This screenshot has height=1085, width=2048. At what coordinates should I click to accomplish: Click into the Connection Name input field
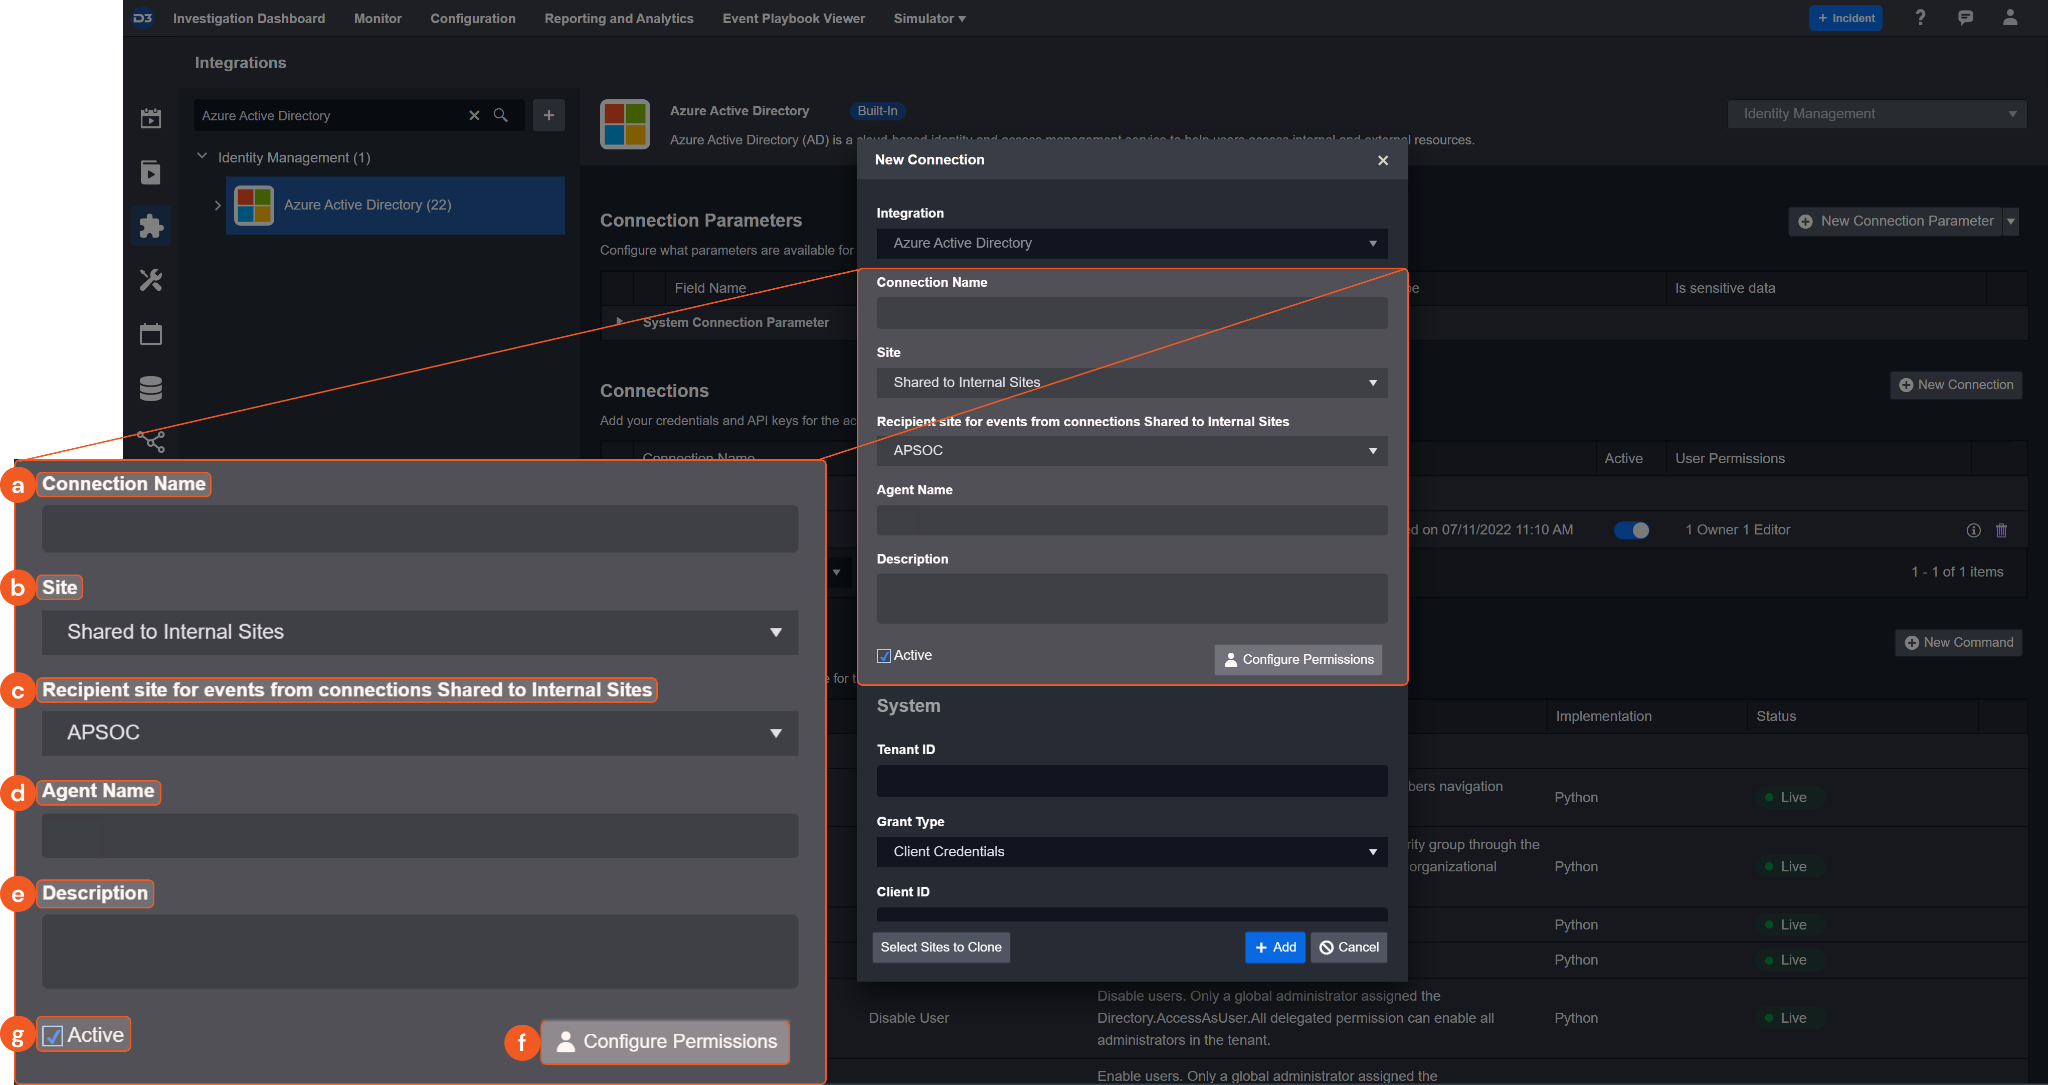tap(1131, 313)
